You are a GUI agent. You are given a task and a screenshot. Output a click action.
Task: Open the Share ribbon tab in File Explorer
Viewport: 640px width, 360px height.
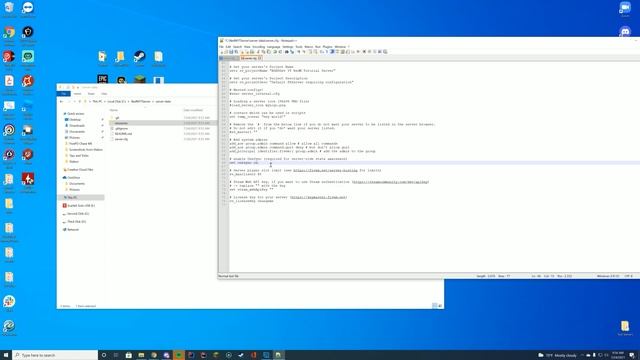click(91, 94)
